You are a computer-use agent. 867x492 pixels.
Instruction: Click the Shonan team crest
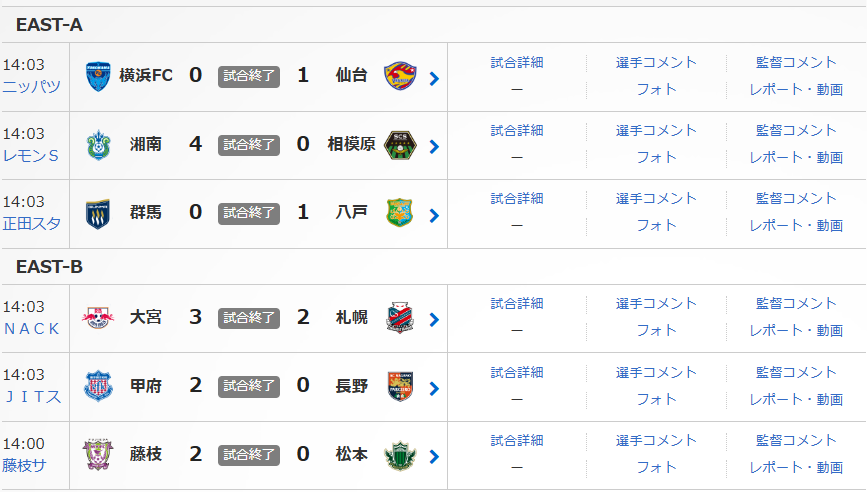pos(98,144)
